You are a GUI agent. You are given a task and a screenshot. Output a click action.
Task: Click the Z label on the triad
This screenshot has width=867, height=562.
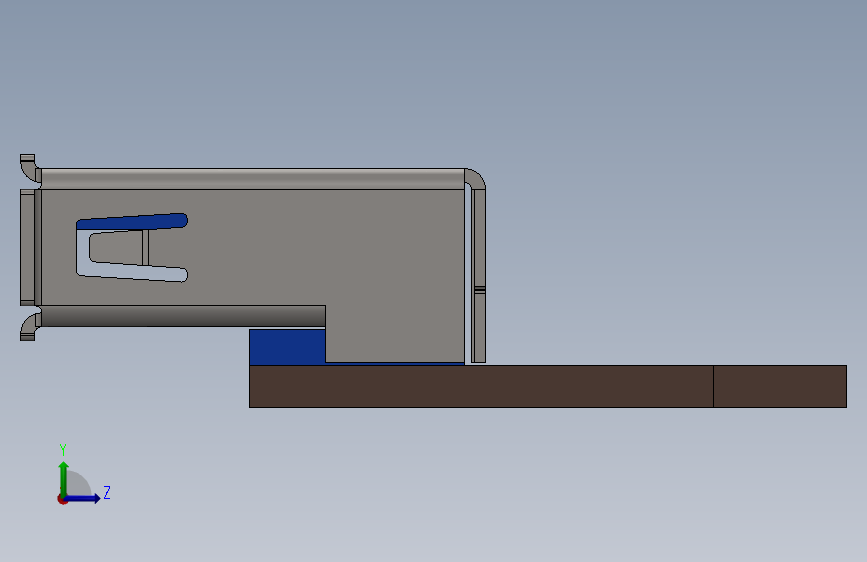(x=107, y=492)
